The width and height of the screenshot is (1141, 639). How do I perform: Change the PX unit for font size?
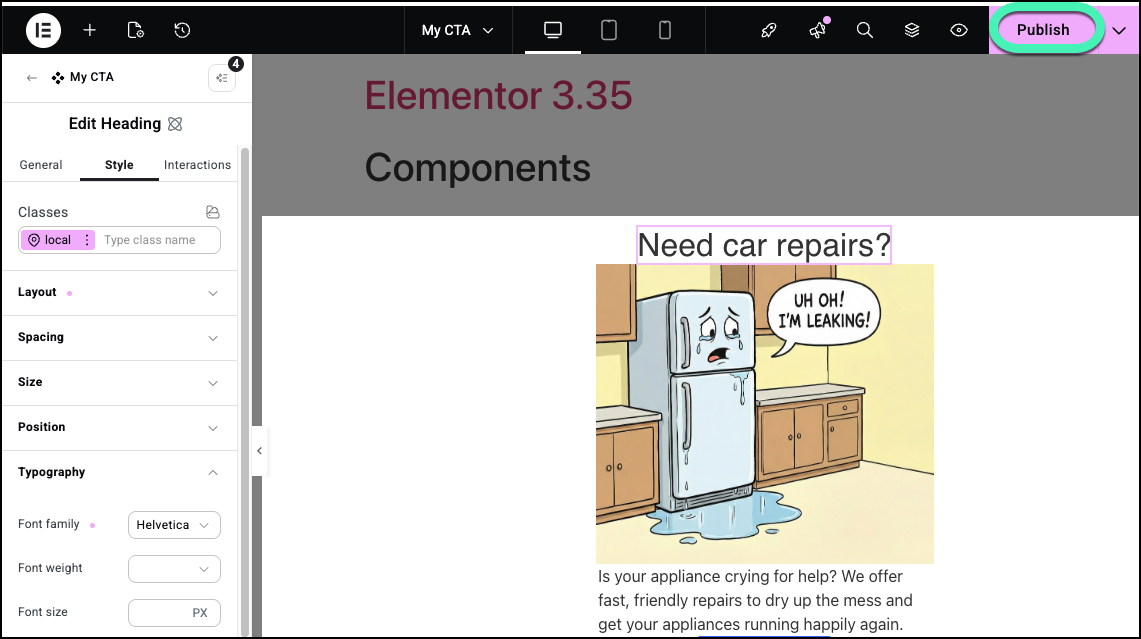pyautogui.click(x=200, y=613)
